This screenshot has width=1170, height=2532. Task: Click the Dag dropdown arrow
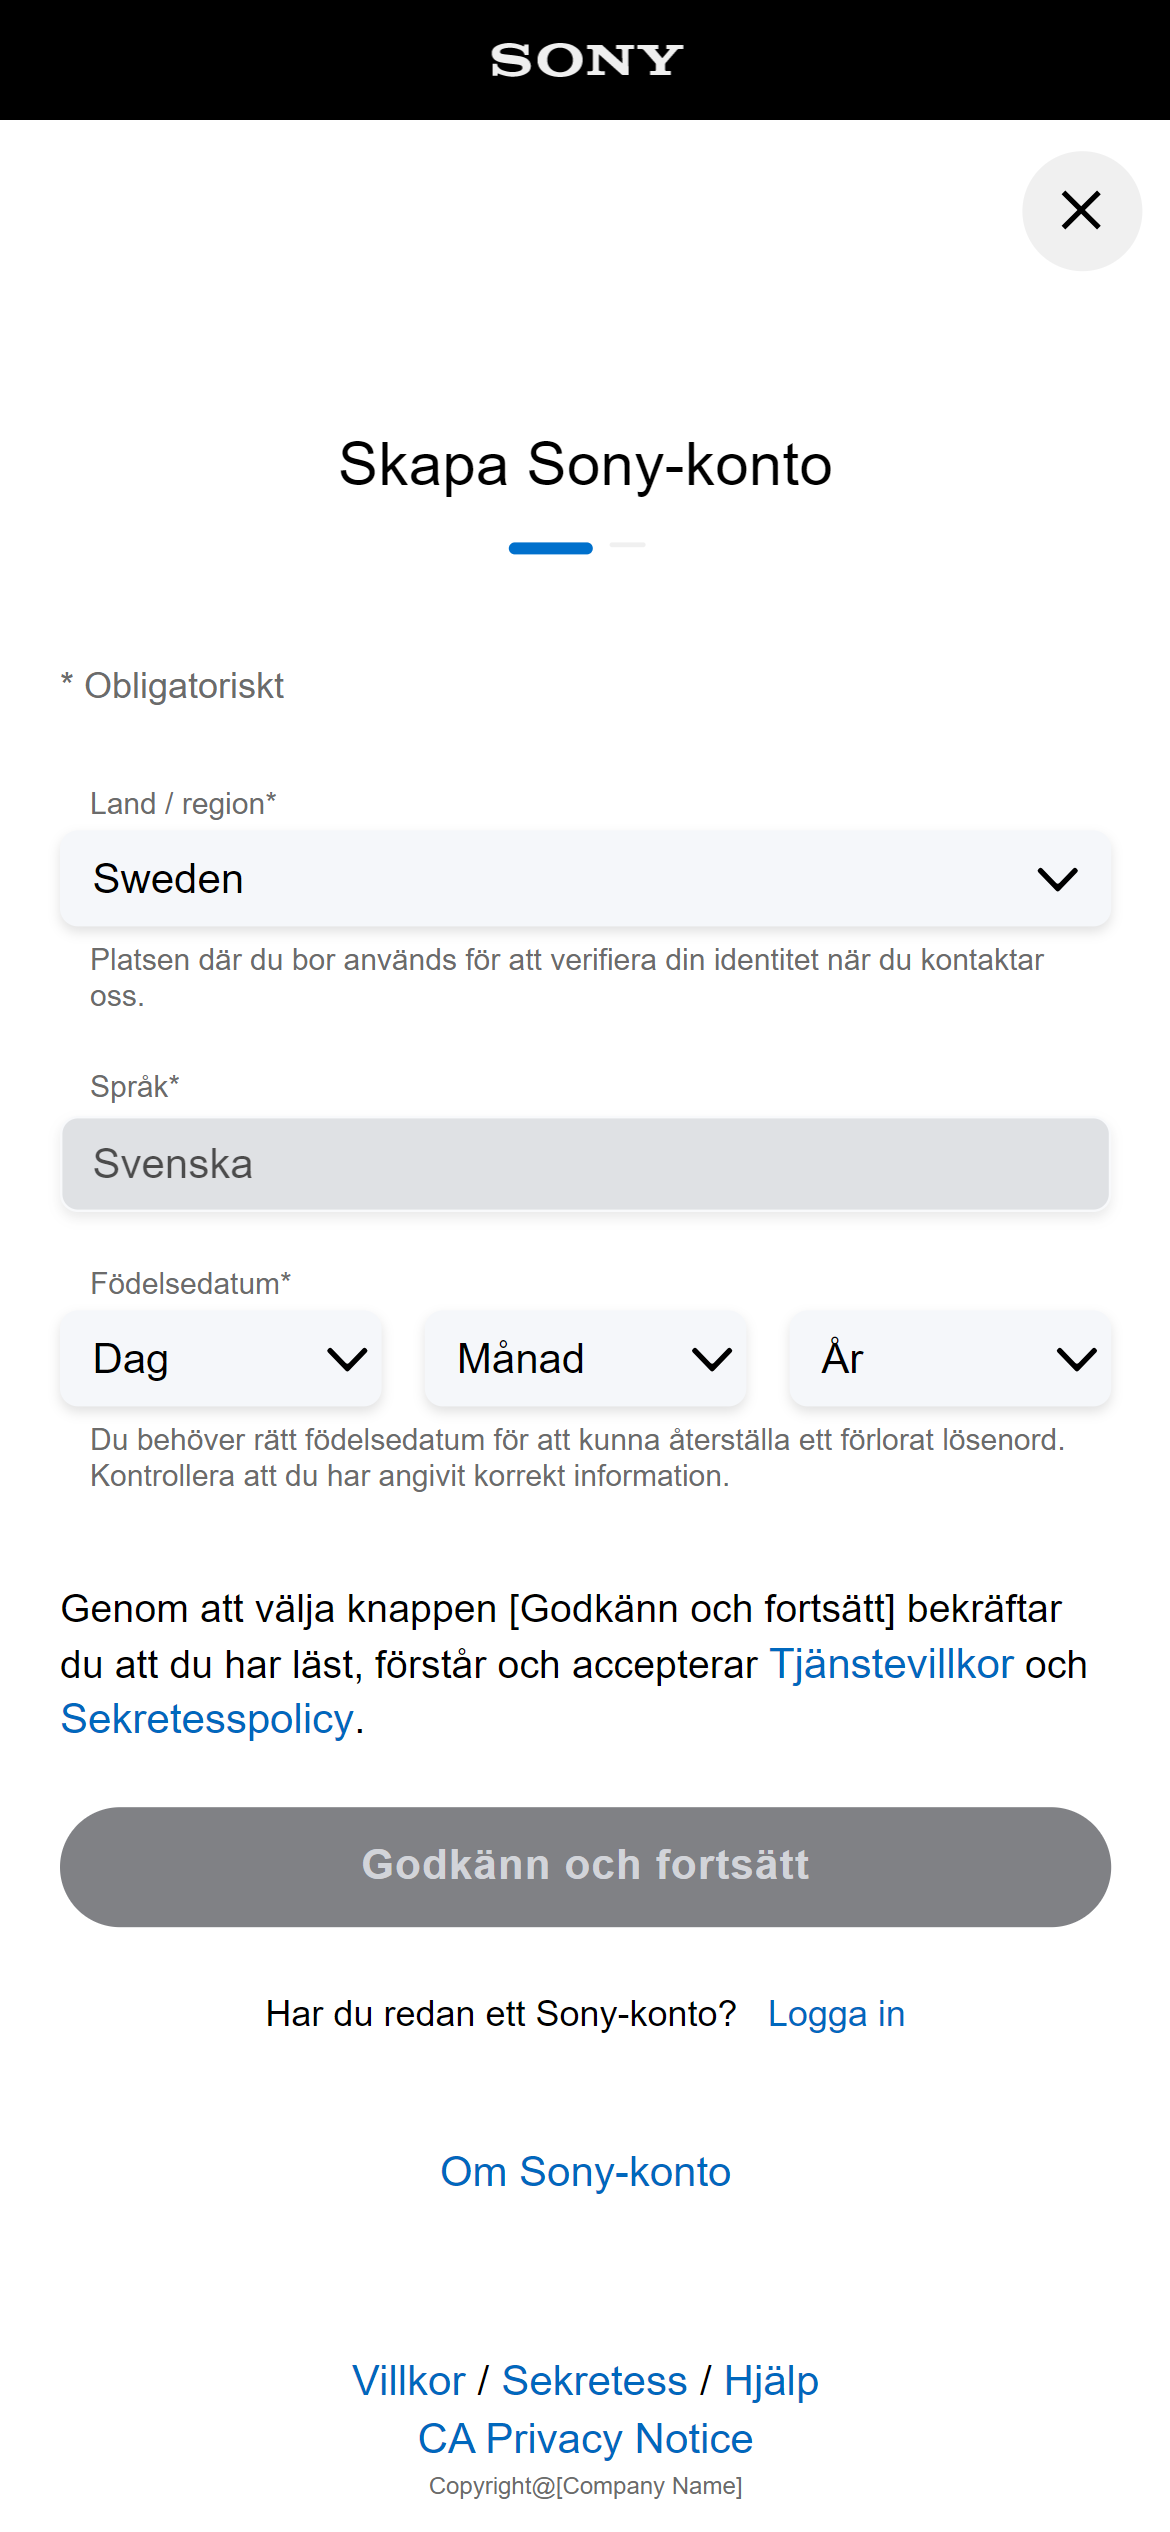(x=345, y=1359)
